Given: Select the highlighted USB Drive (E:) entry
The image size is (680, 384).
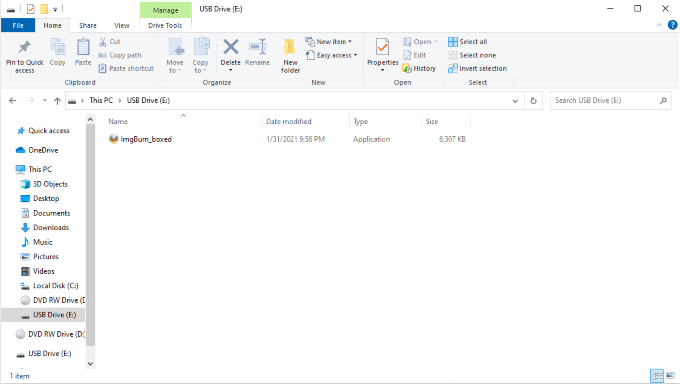Looking at the screenshot, I should point(43,315).
